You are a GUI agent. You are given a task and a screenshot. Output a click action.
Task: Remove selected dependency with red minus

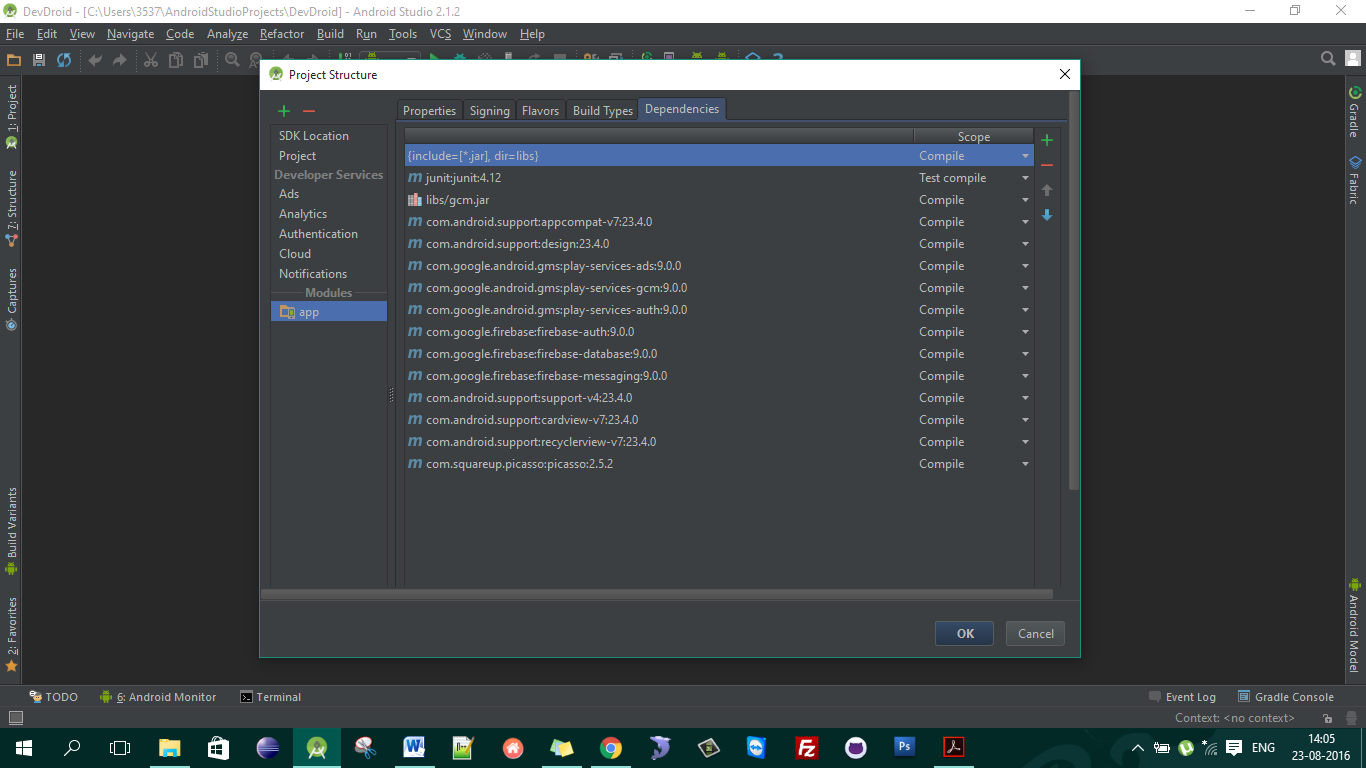1047,165
